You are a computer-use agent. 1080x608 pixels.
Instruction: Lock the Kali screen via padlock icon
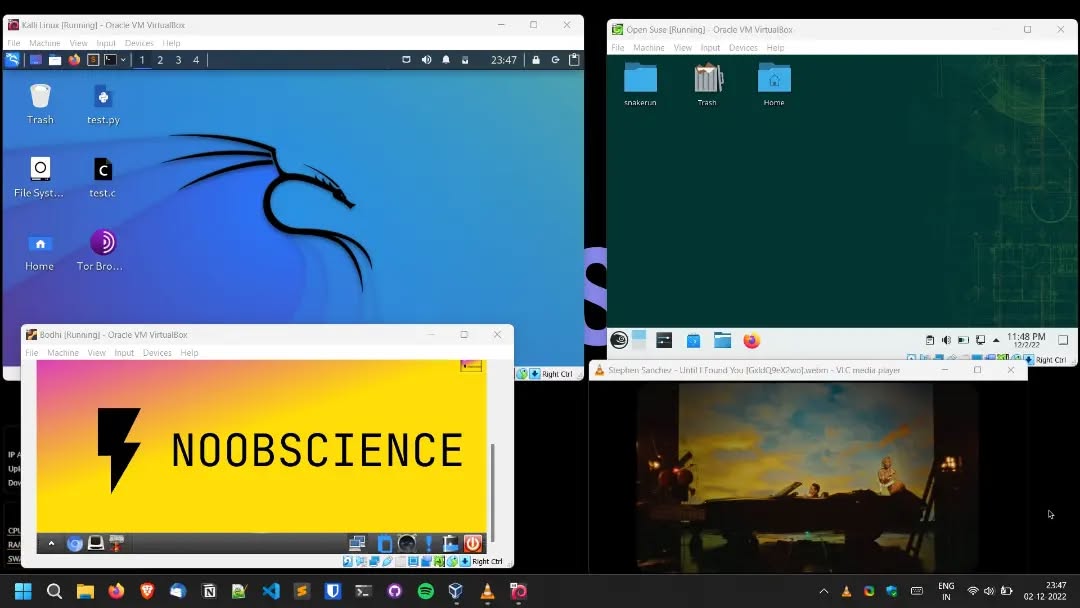point(536,60)
